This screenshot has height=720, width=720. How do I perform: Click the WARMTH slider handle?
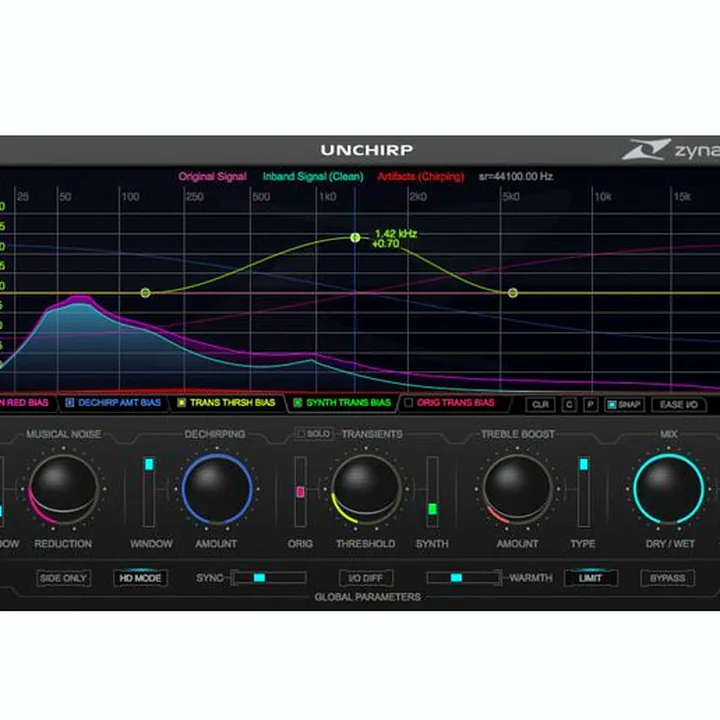click(456, 578)
